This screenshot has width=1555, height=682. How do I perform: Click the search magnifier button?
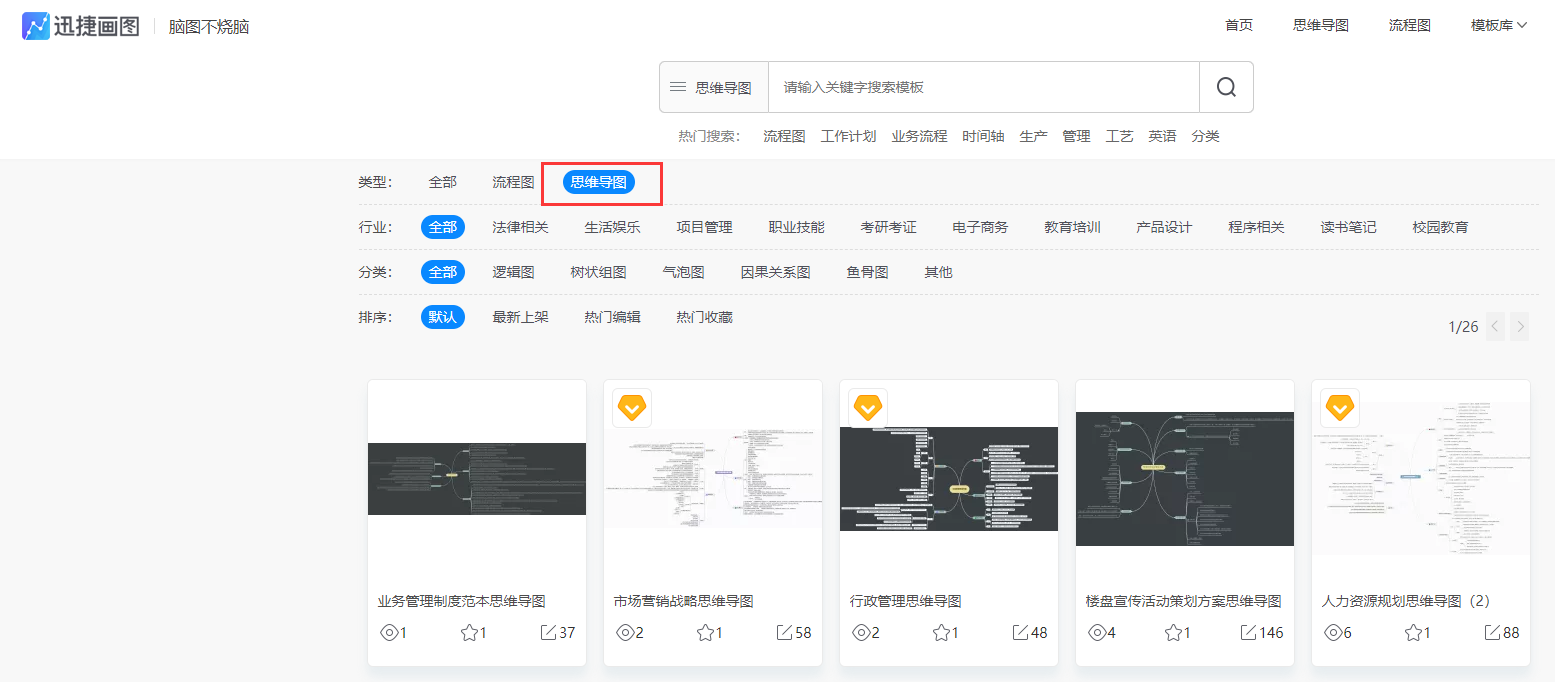[1226, 87]
